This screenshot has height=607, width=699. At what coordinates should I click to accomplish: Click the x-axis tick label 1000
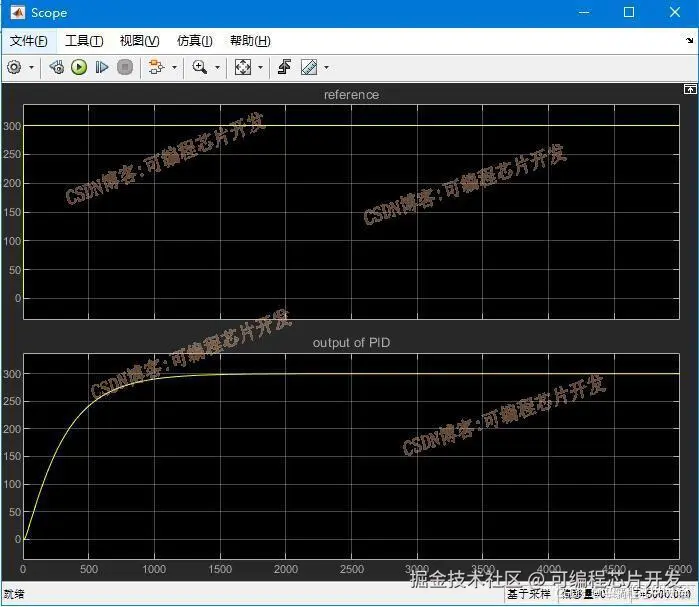[154, 569]
